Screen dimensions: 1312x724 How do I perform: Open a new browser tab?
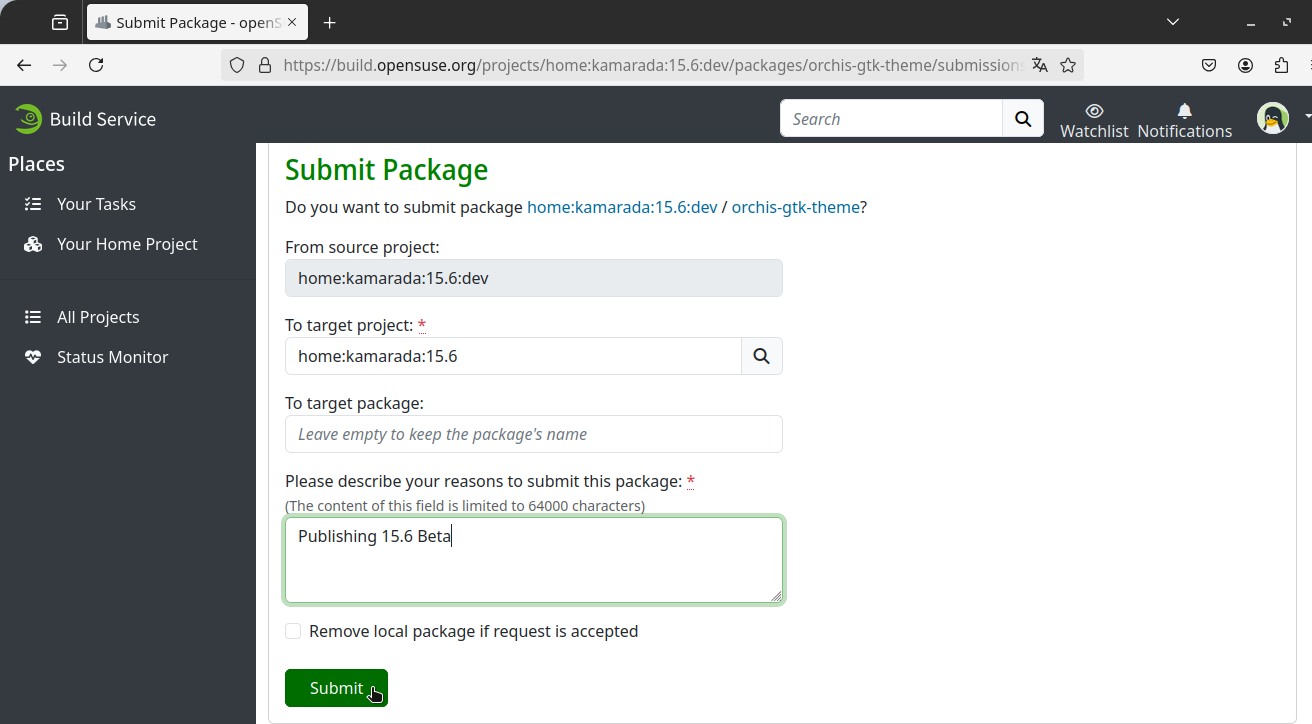(x=329, y=22)
